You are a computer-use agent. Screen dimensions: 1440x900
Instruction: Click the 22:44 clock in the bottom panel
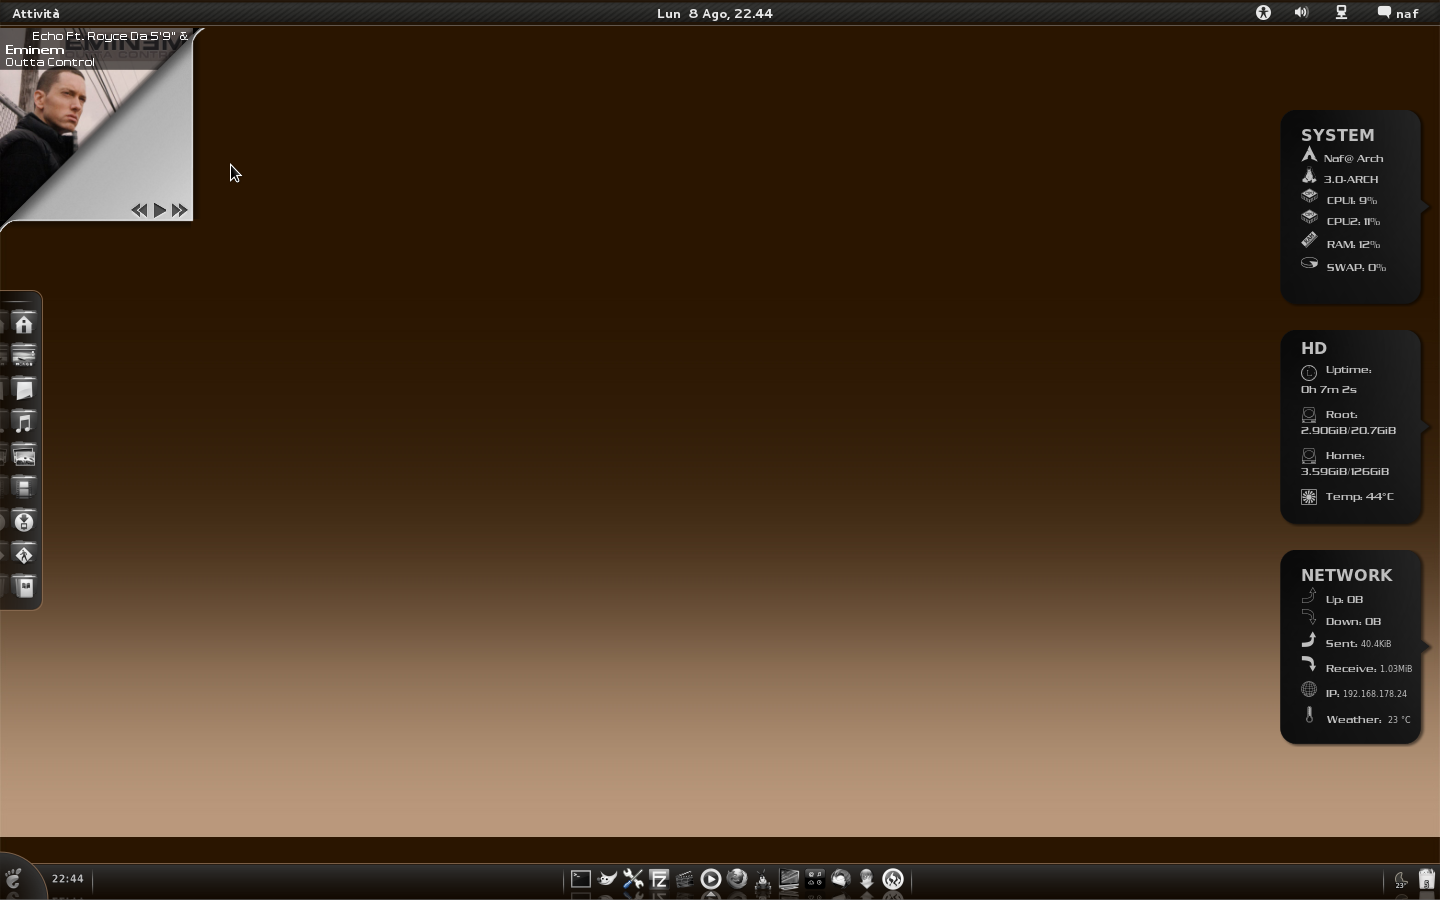68,879
